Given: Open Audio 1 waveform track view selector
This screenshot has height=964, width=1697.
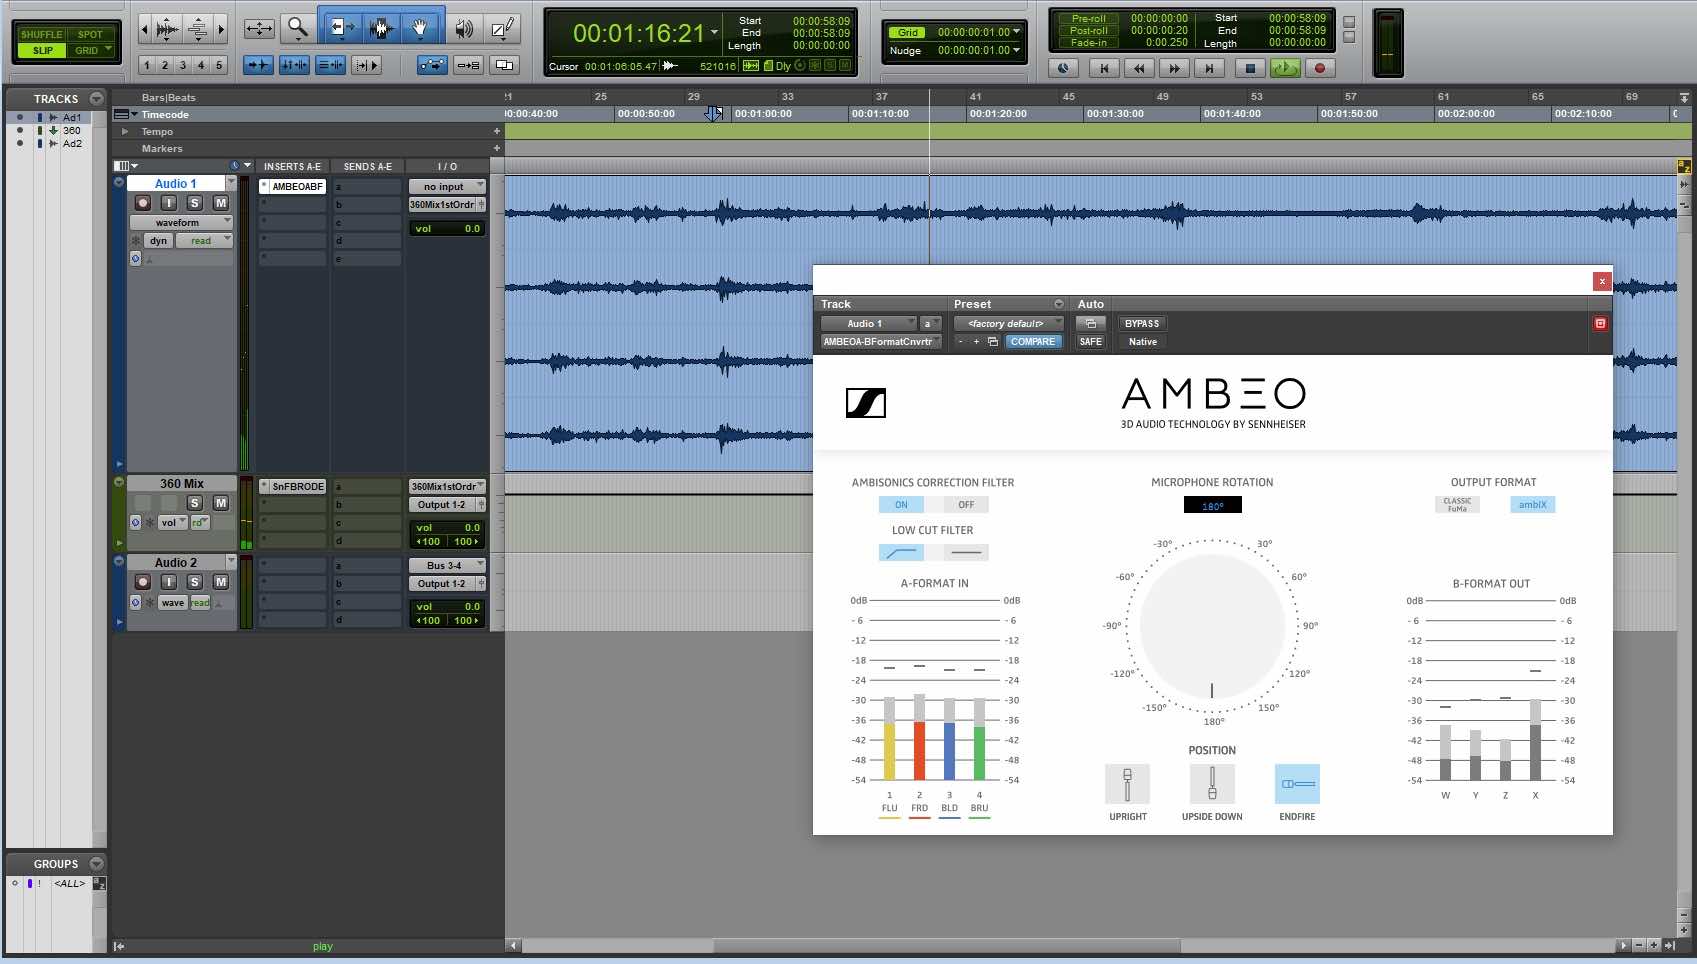Looking at the screenshot, I should [x=180, y=222].
